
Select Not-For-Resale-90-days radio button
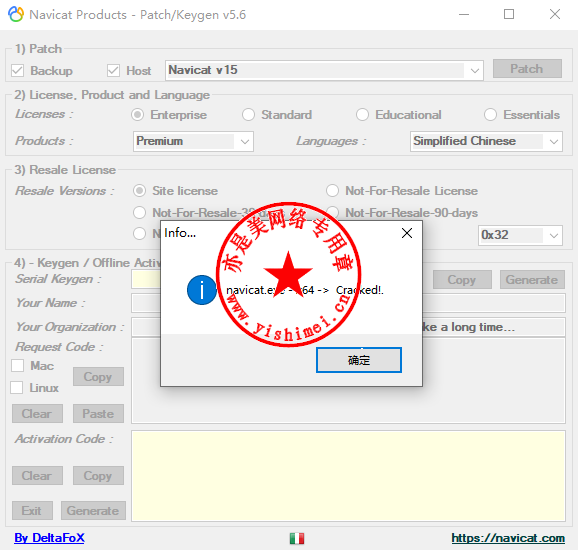(x=332, y=213)
